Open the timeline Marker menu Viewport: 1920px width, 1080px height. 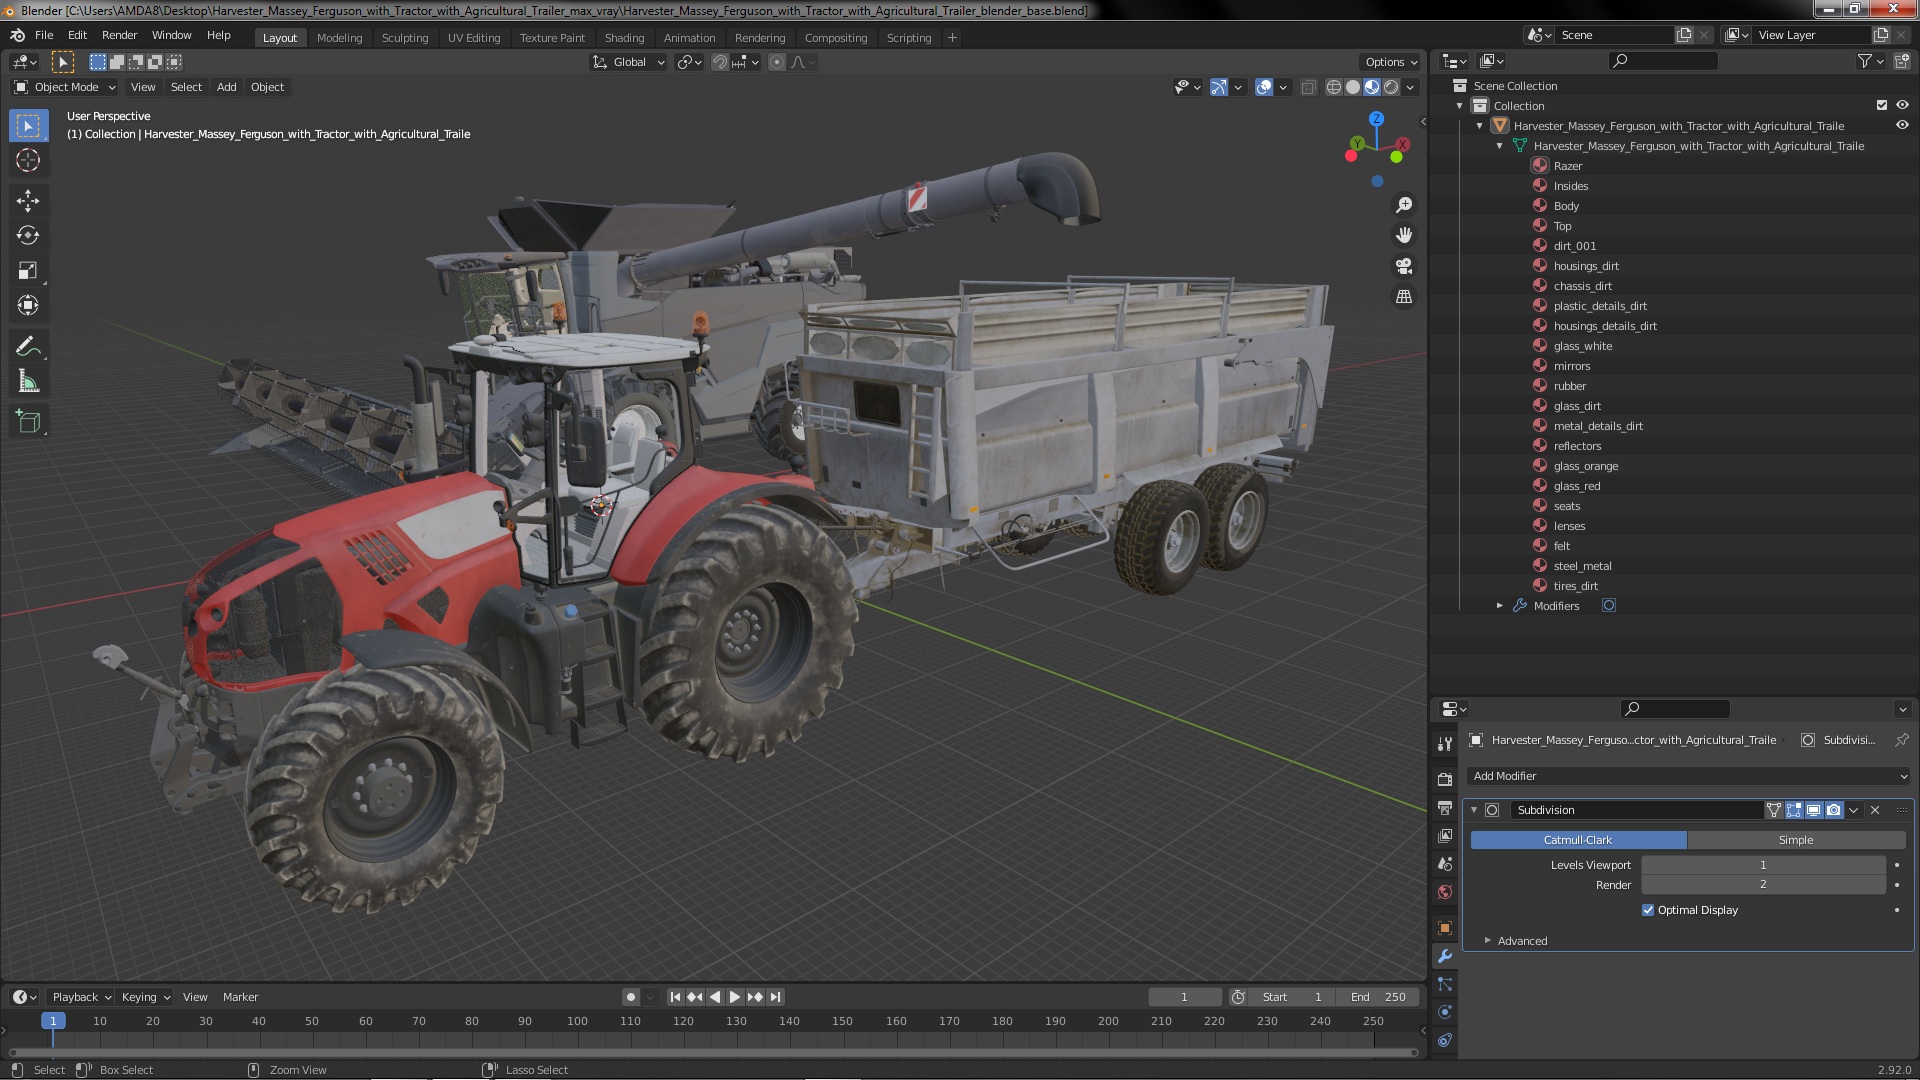tap(240, 997)
